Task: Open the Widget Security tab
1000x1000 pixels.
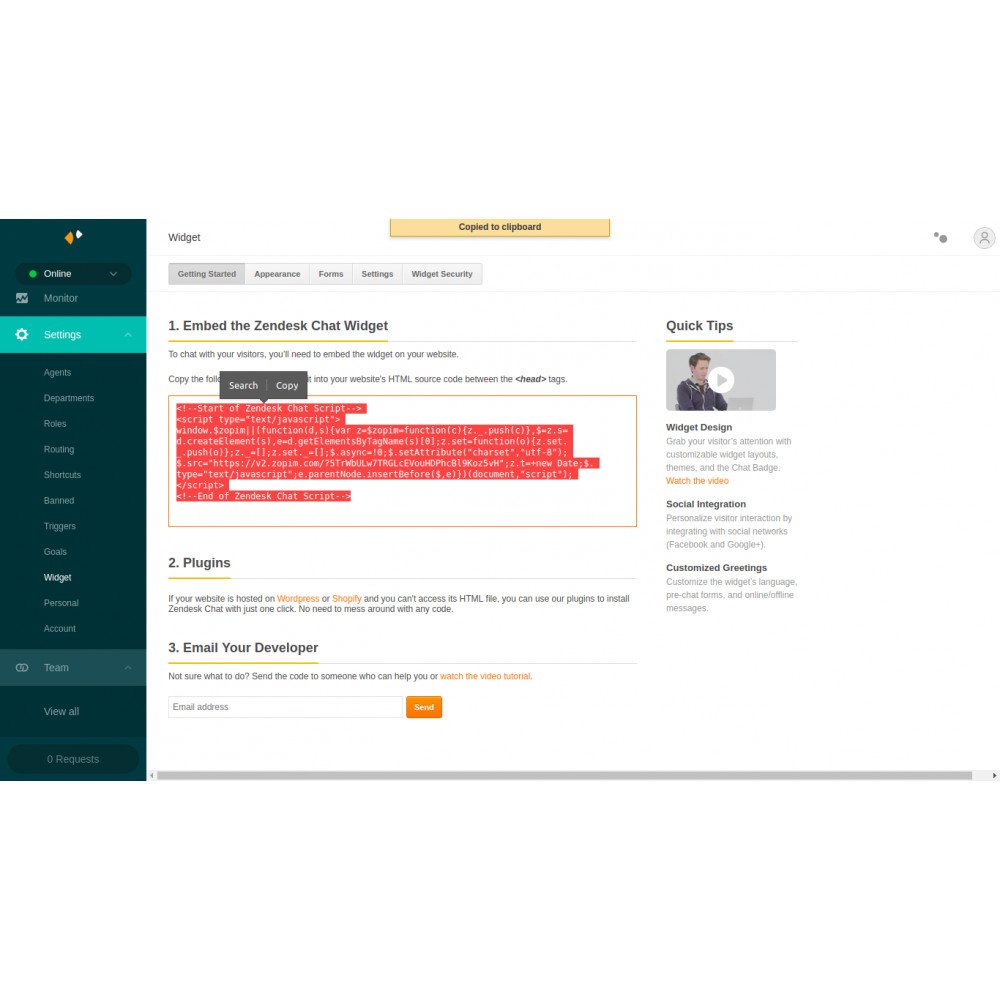Action: pos(442,274)
